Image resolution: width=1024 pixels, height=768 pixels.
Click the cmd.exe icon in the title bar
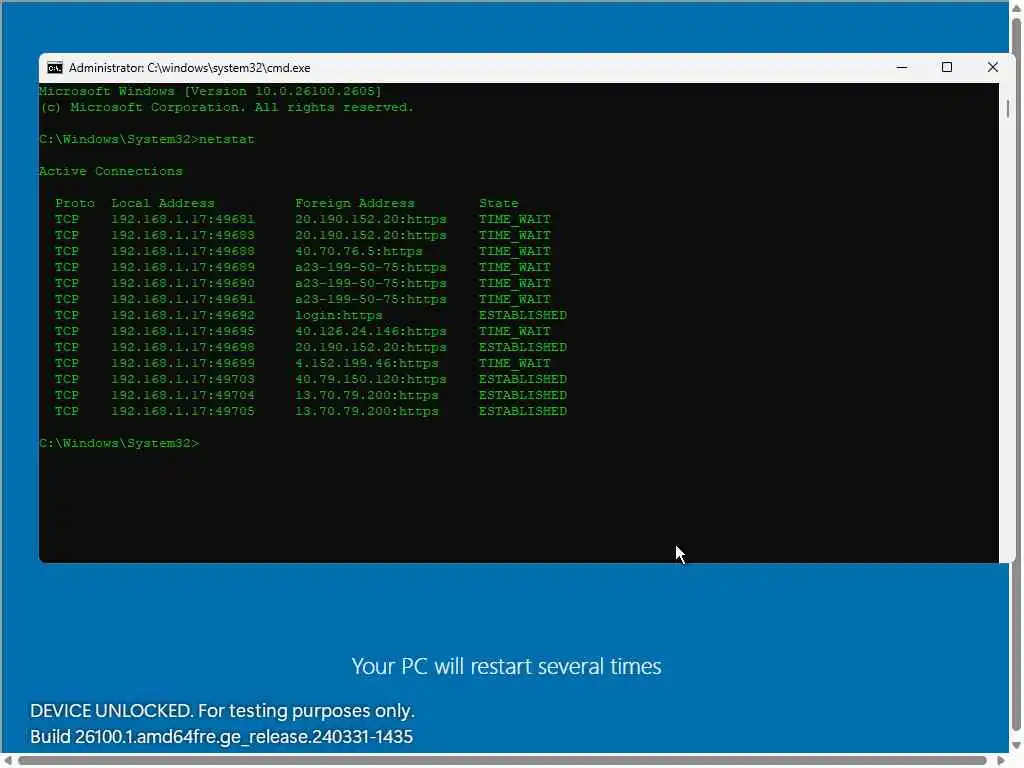click(55, 68)
